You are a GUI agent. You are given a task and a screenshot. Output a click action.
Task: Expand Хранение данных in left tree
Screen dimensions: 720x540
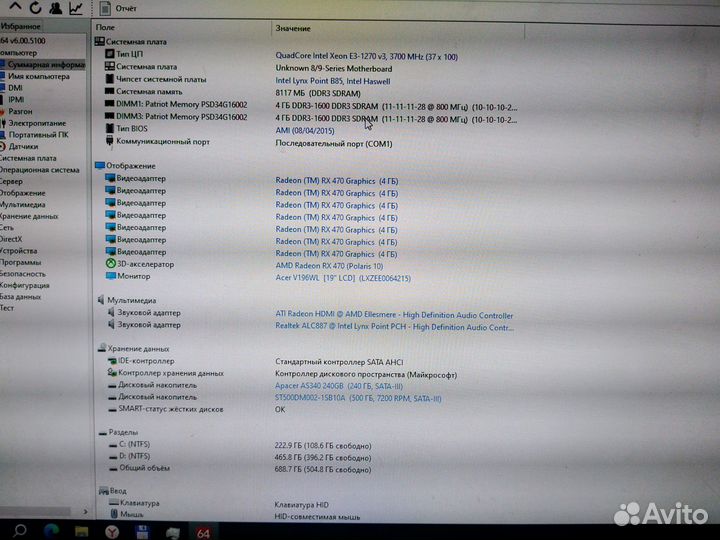(29, 216)
